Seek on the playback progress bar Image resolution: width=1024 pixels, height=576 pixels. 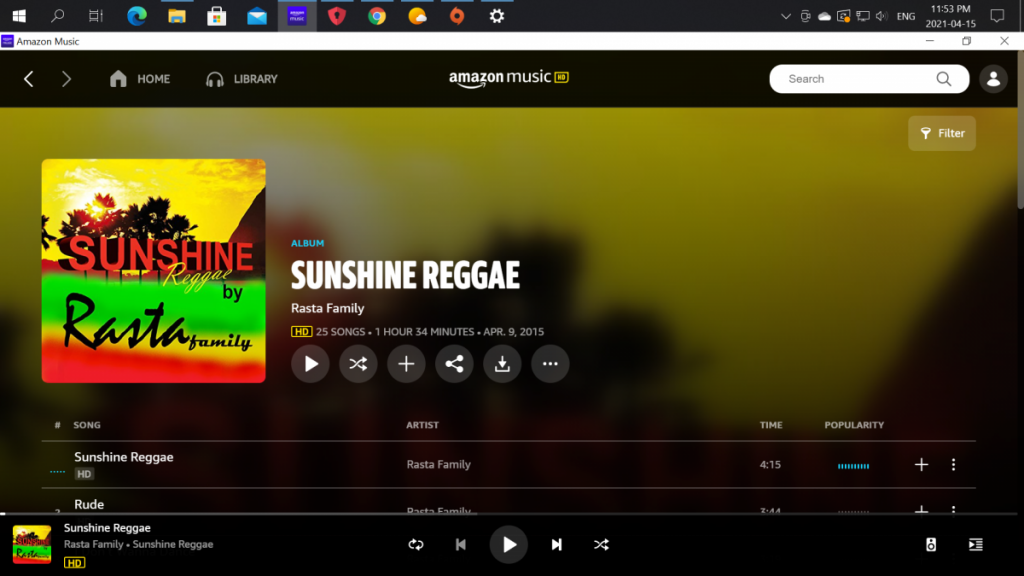[x=509, y=514]
